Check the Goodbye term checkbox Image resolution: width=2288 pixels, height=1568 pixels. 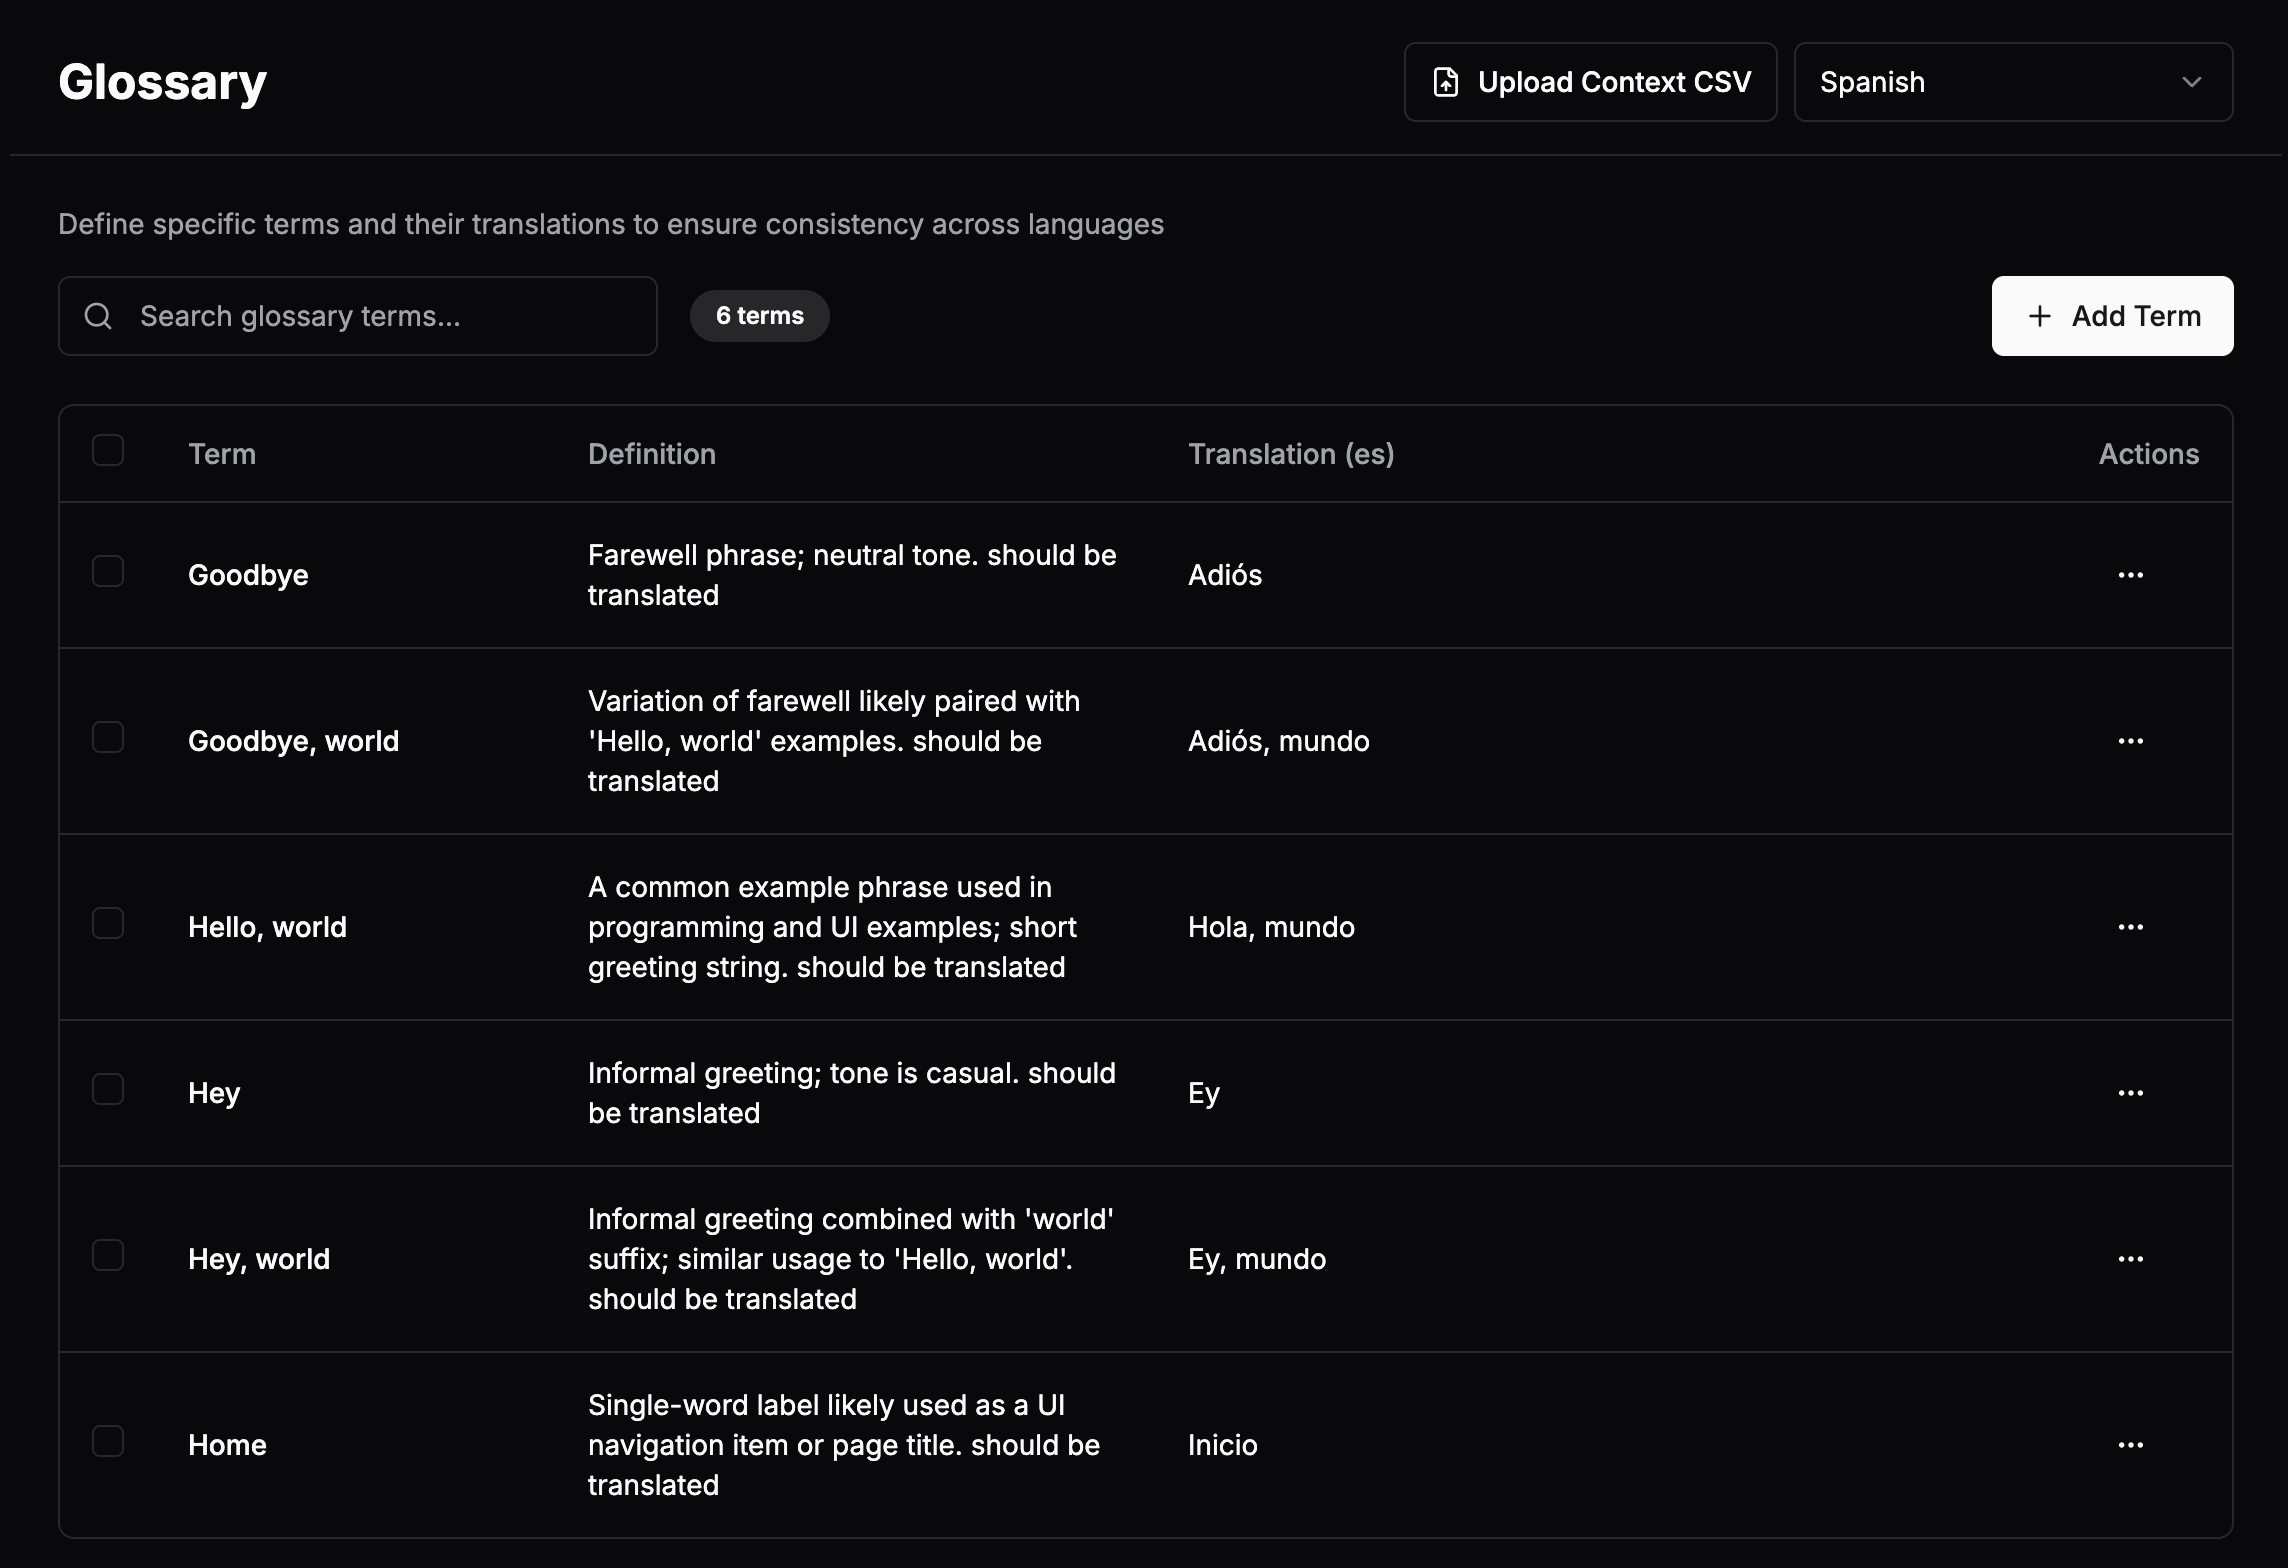coord(108,571)
